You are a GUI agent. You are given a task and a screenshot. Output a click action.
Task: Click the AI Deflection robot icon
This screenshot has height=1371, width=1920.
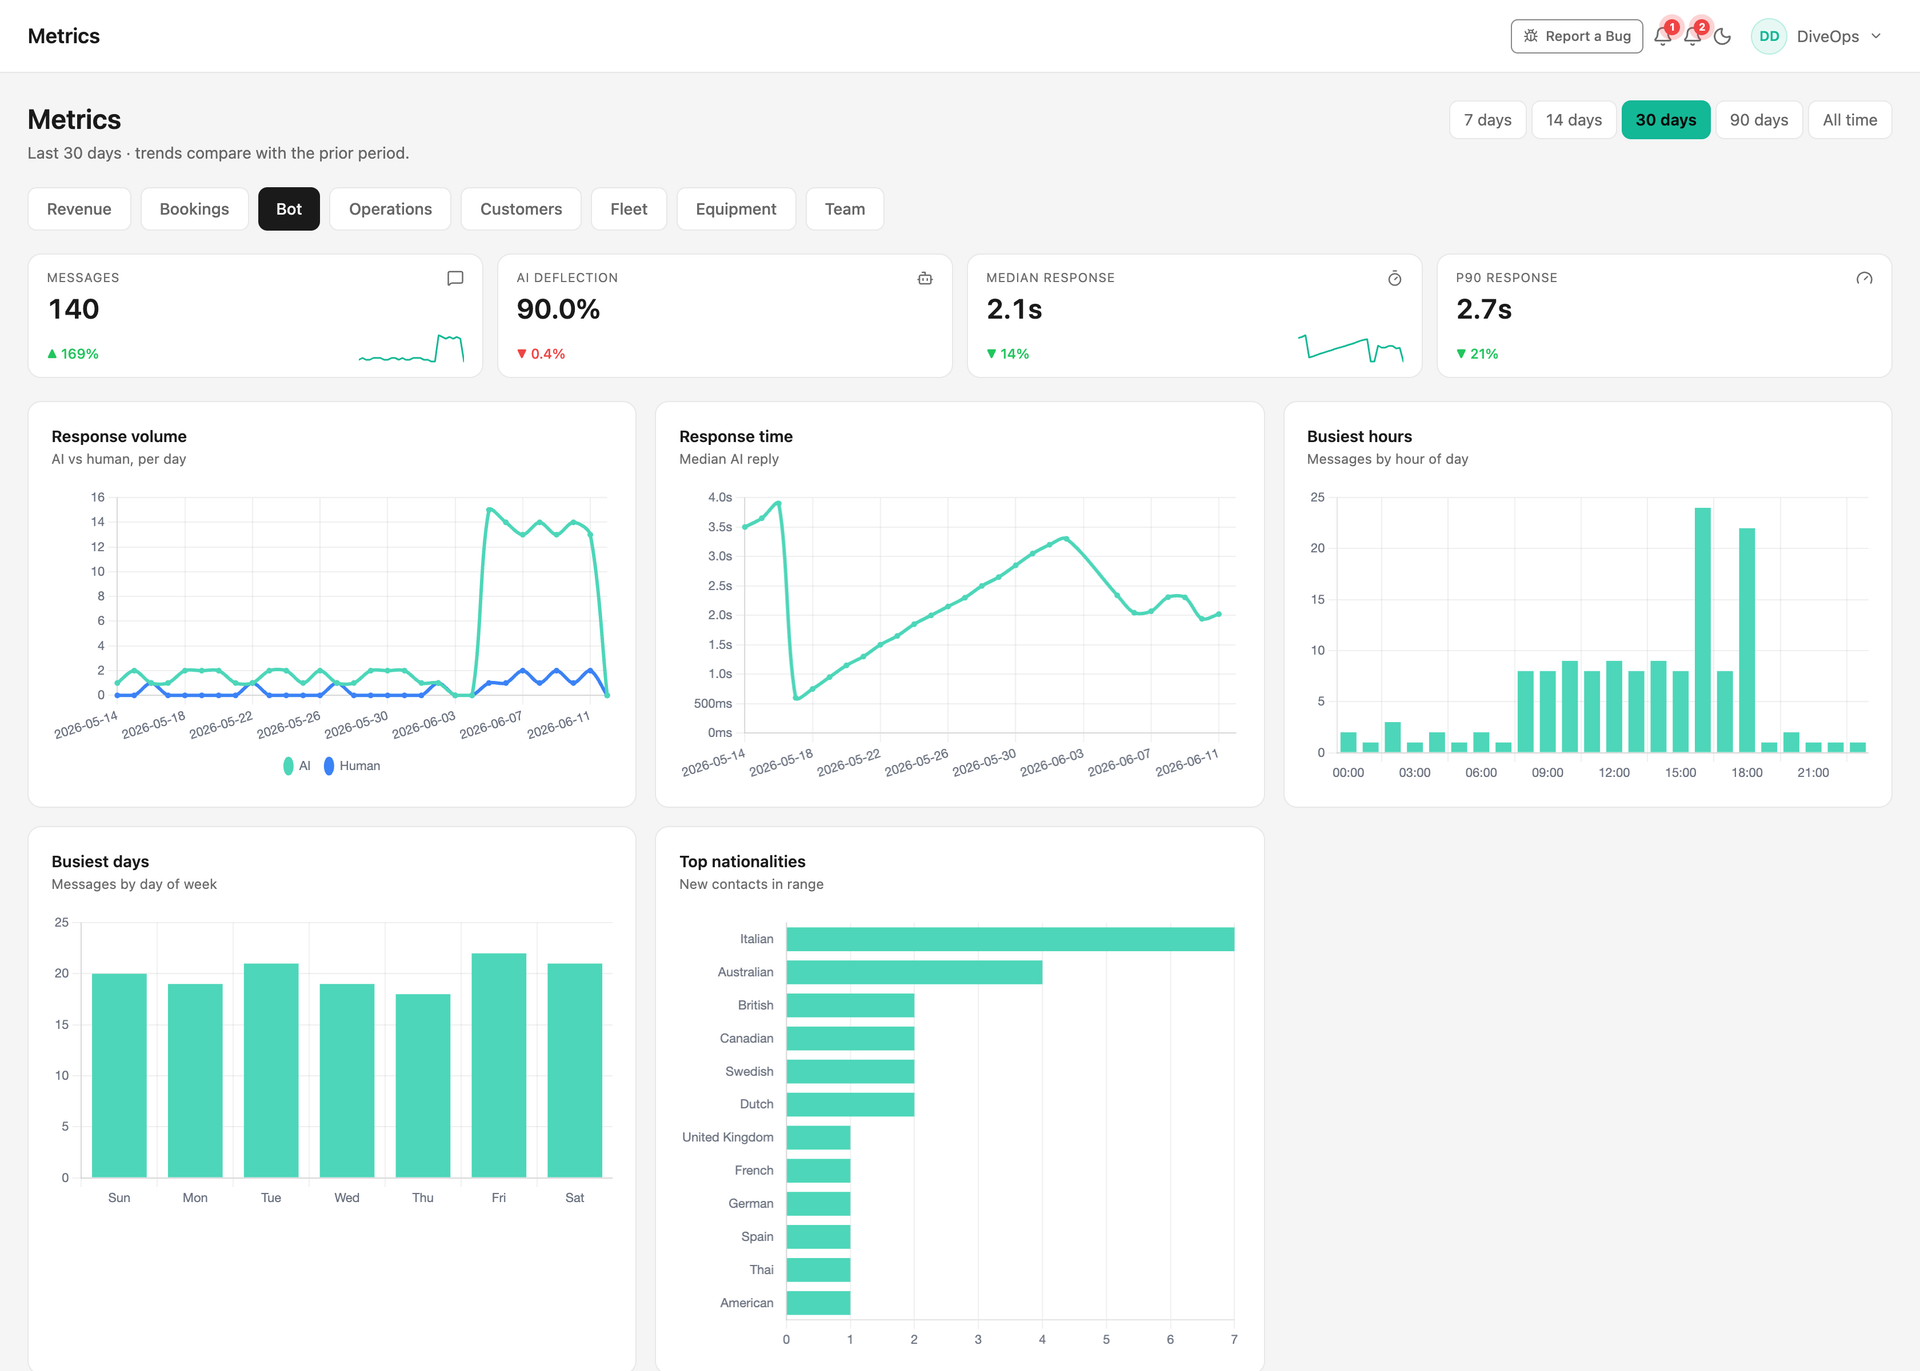point(925,278)
